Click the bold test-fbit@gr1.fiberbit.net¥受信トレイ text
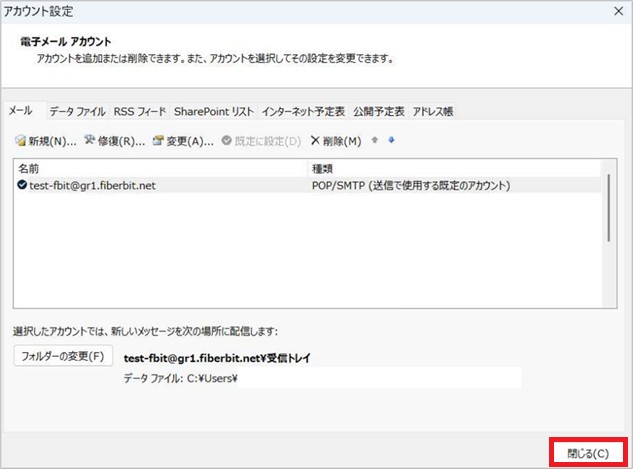The height and width of the screenshot is (469, 633). [217, 358]
